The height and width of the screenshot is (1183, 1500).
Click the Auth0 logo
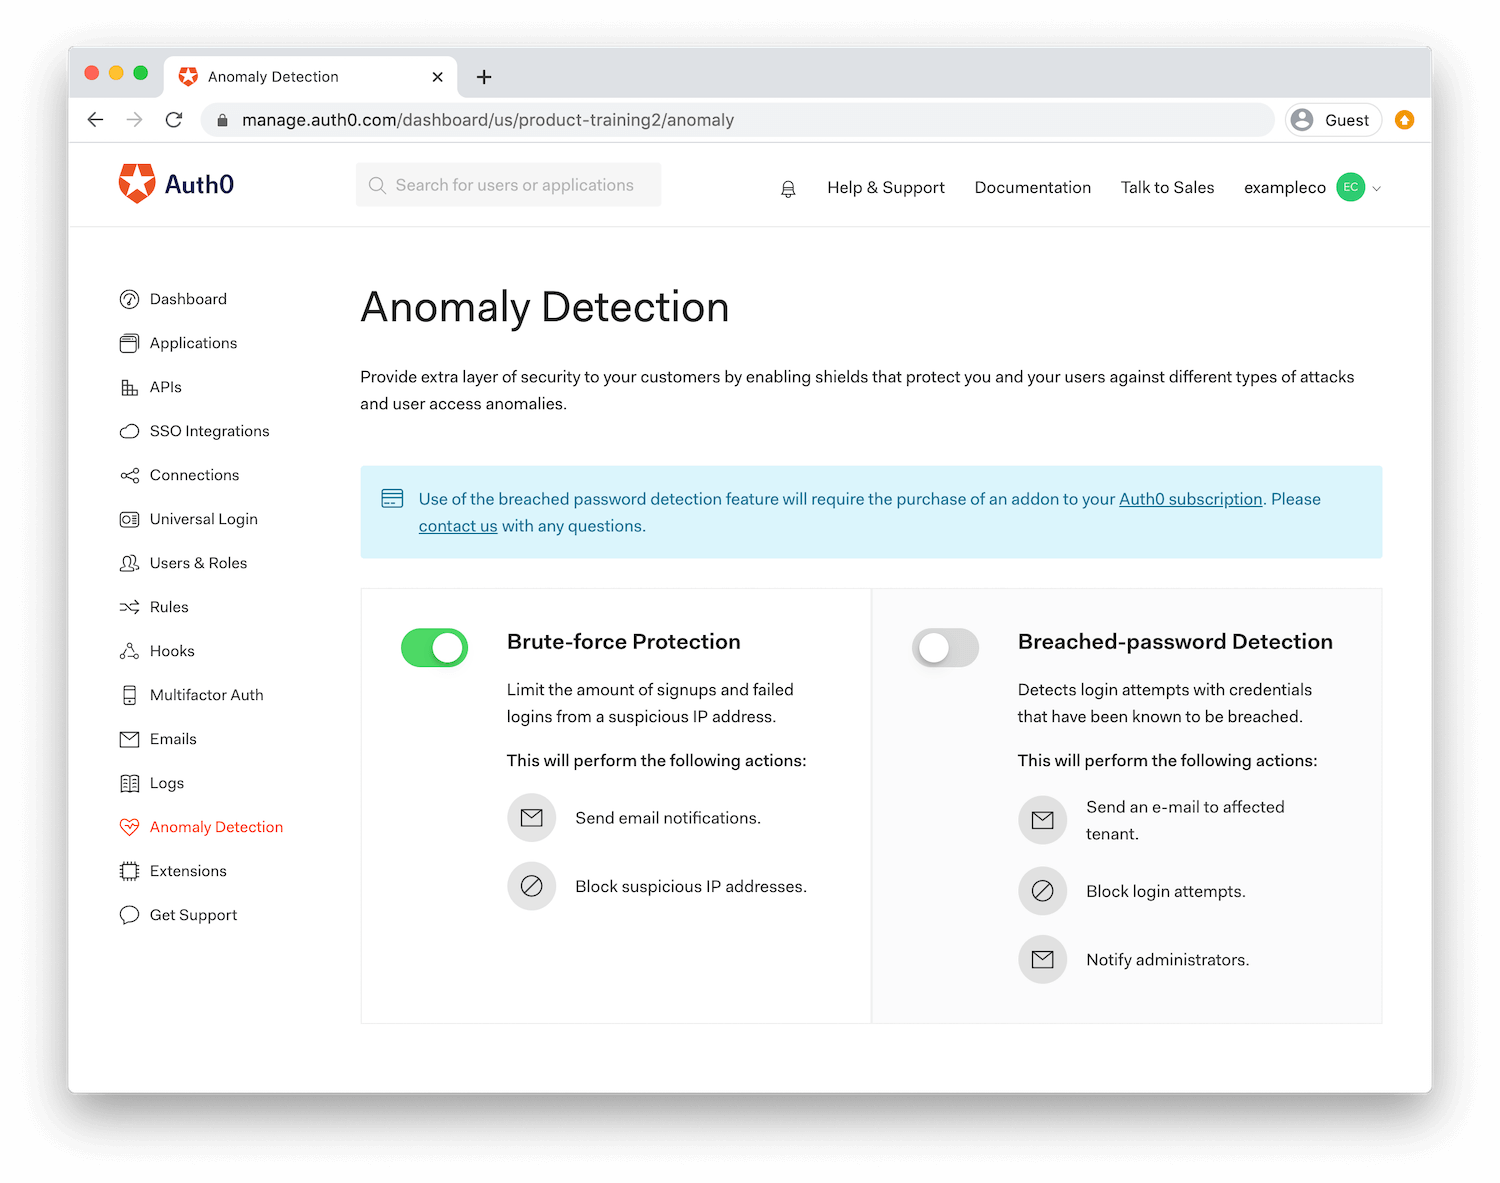(176, 184)
